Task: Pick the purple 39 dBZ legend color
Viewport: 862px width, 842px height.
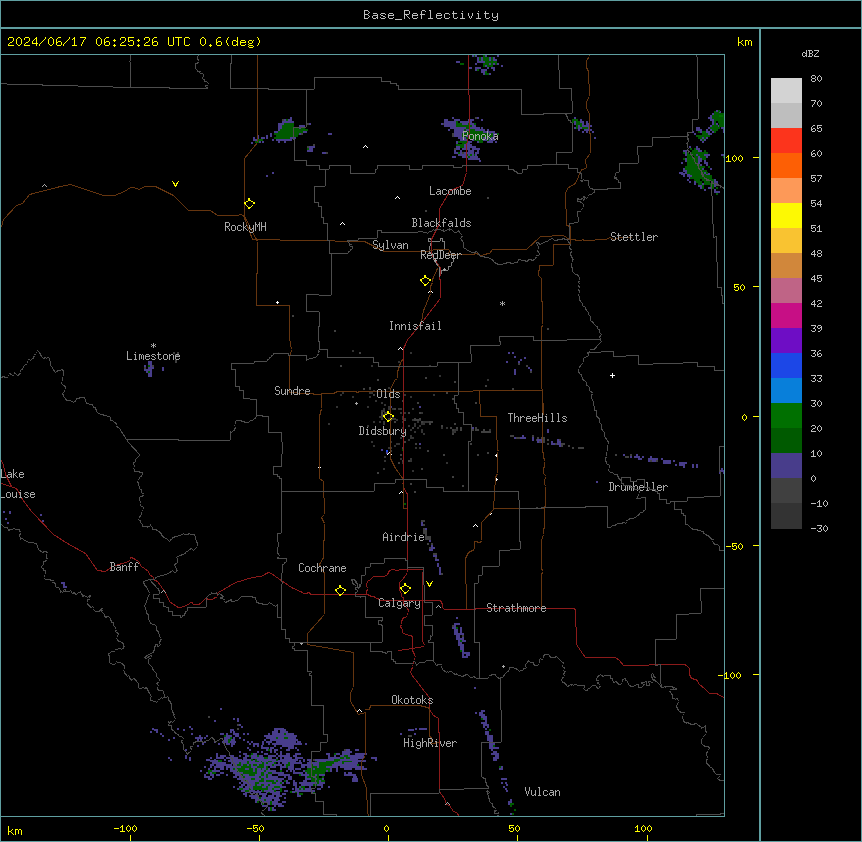Action: click(786, 340)
